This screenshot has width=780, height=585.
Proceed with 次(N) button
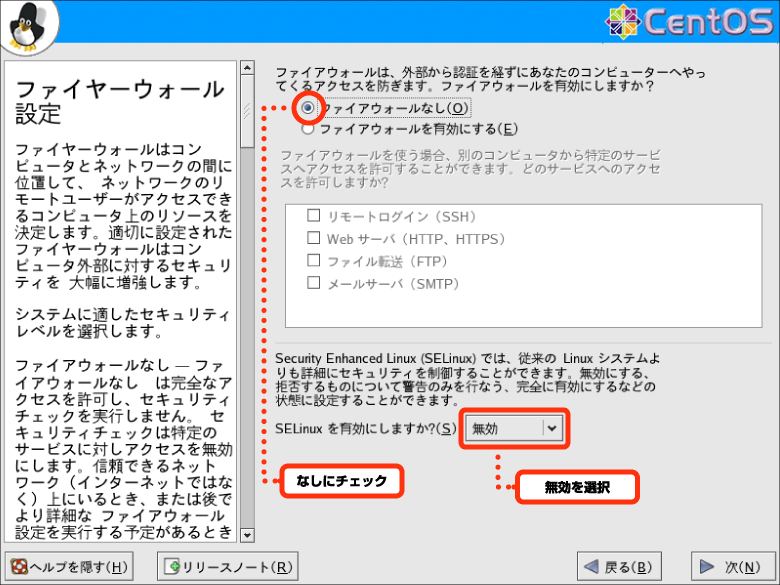pyautogui.click(x=732, y=567)
